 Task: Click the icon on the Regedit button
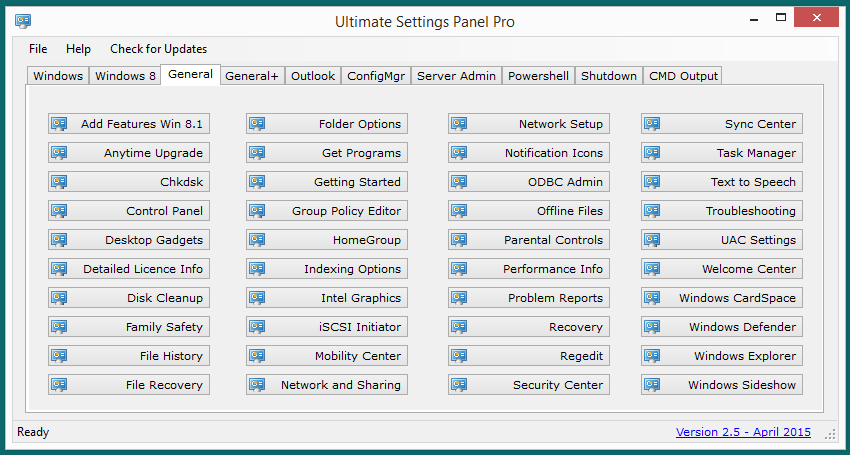(x=459, y=356)
